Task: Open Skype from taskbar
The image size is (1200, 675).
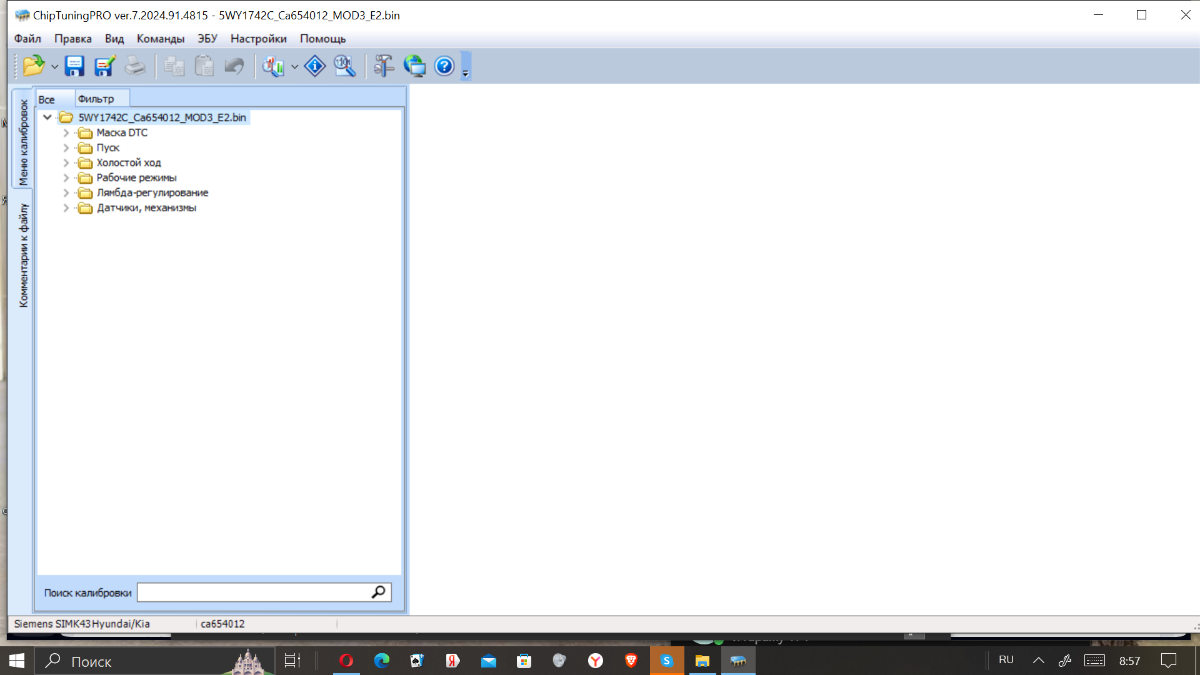Action: (666, 660)
